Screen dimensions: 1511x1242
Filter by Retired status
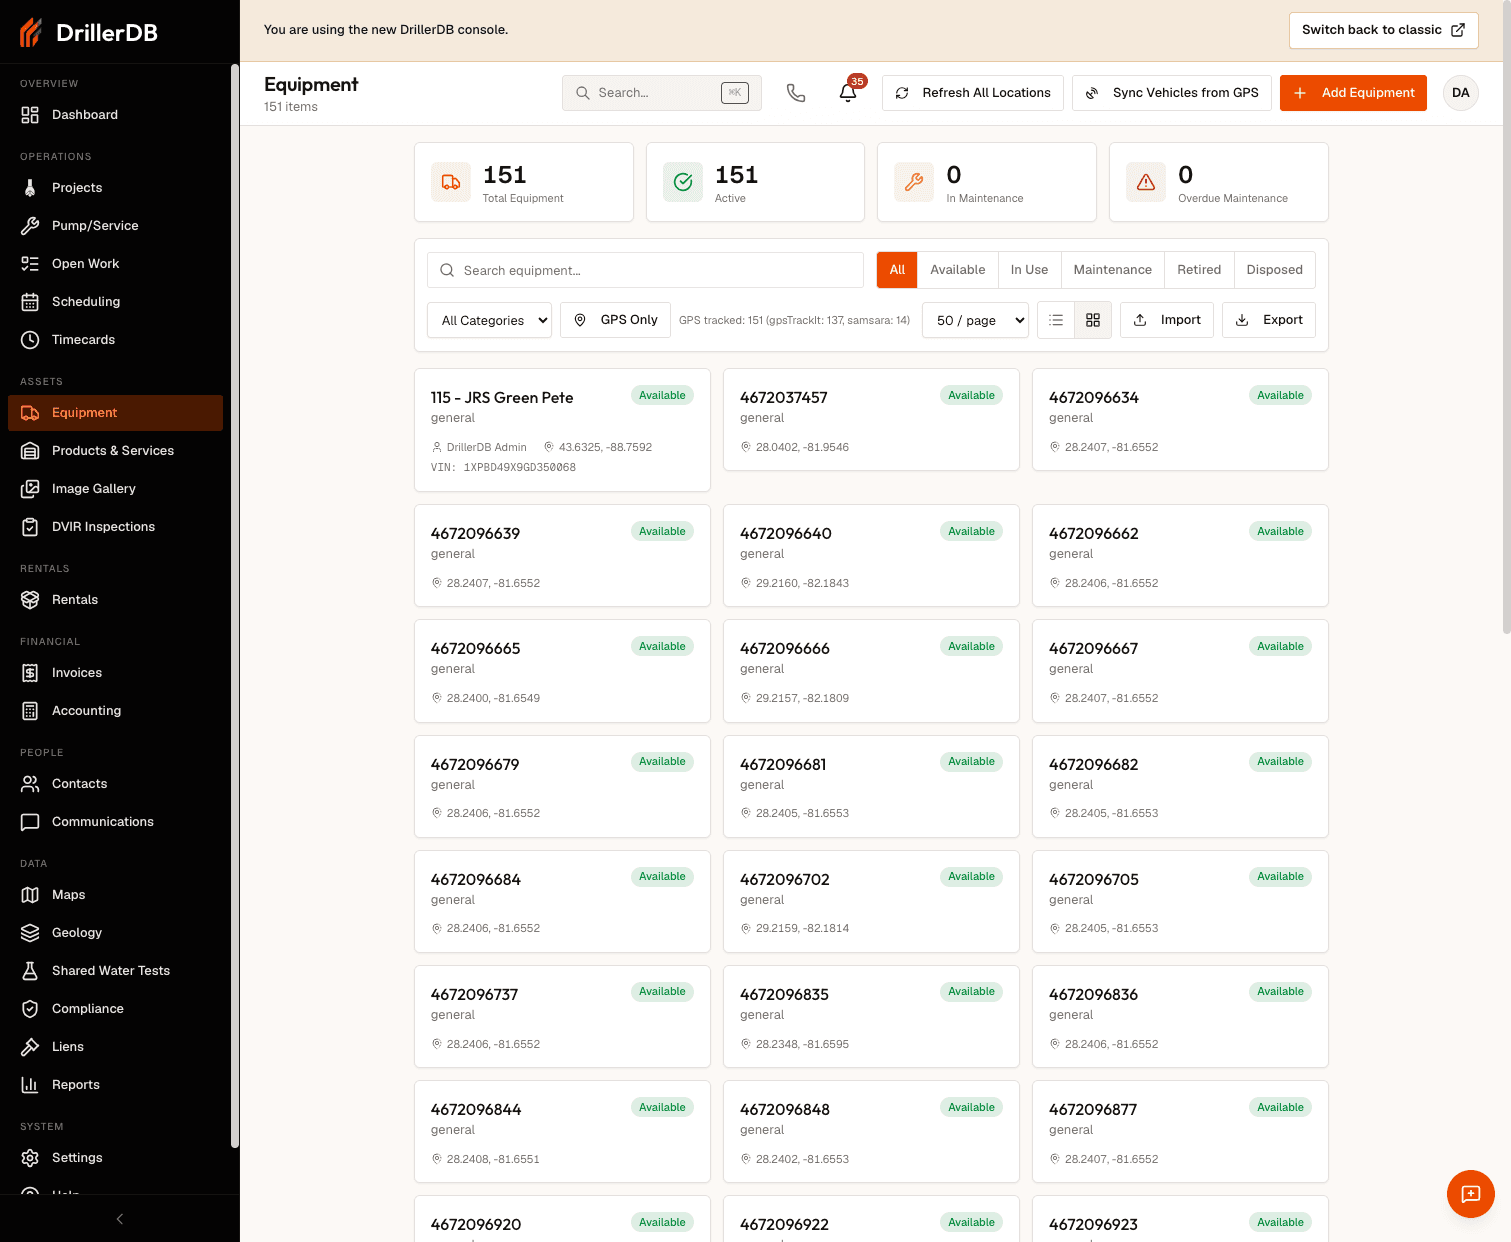coord(1199,270)
